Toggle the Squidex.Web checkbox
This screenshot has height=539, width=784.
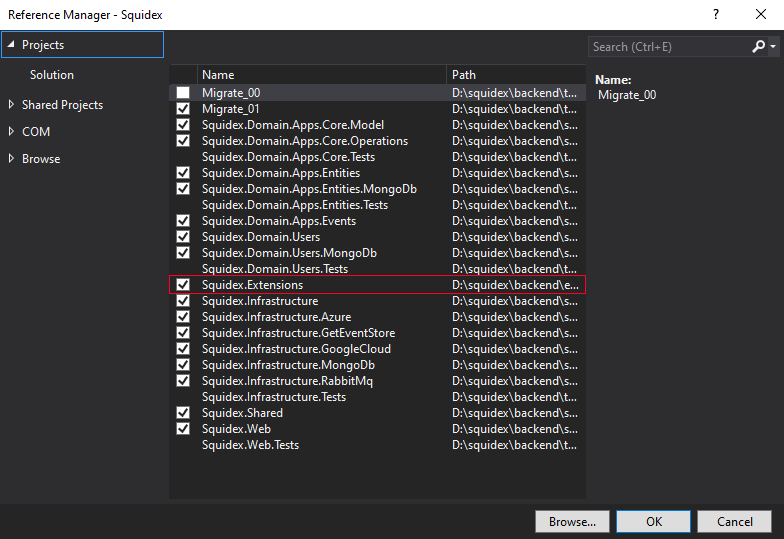(x=183, y=428)
